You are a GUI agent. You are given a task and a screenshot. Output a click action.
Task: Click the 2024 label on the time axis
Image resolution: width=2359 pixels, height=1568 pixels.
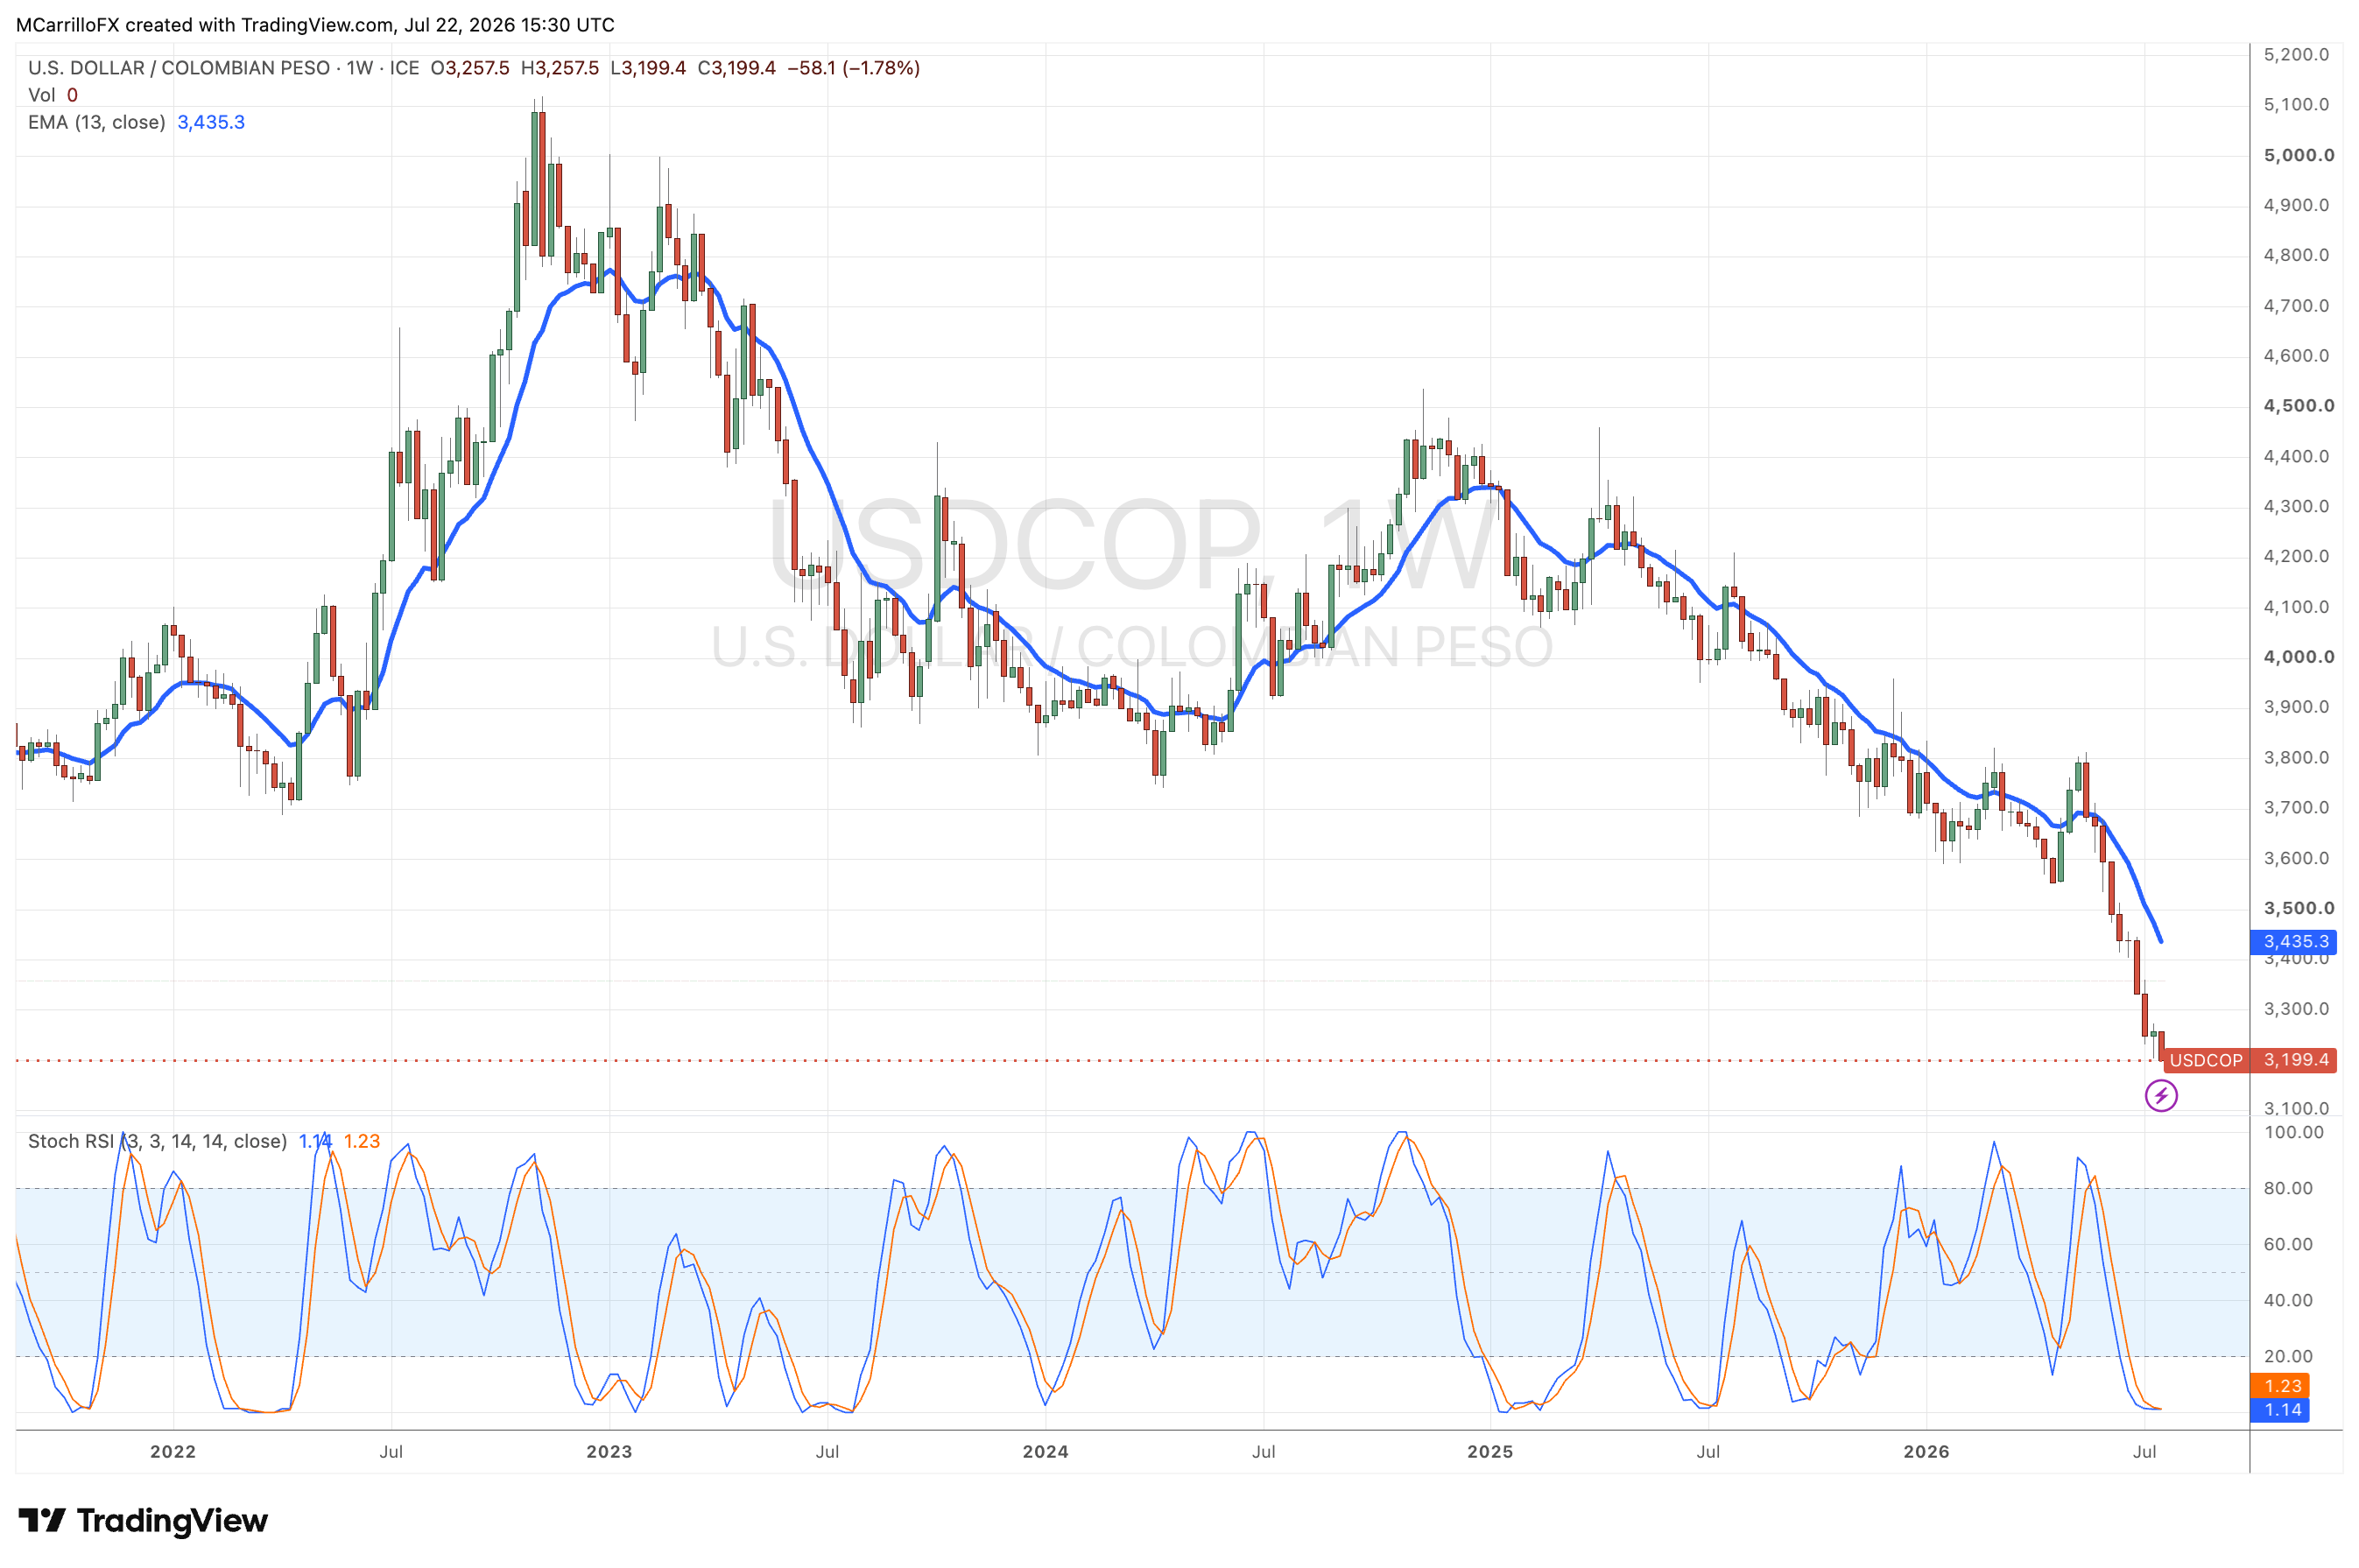(x=1045, y=1451)
